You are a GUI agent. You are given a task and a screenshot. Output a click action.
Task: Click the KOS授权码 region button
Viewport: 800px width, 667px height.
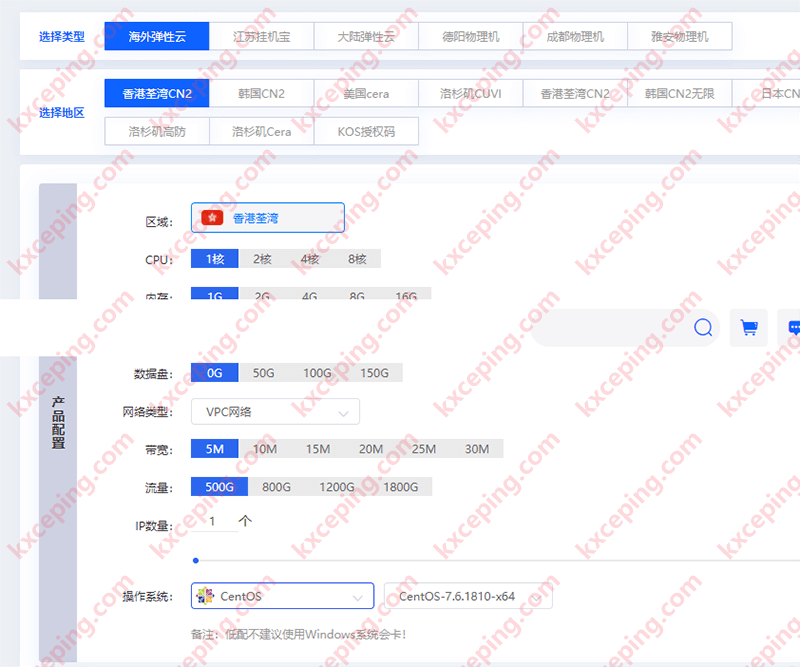coord(366,131)
